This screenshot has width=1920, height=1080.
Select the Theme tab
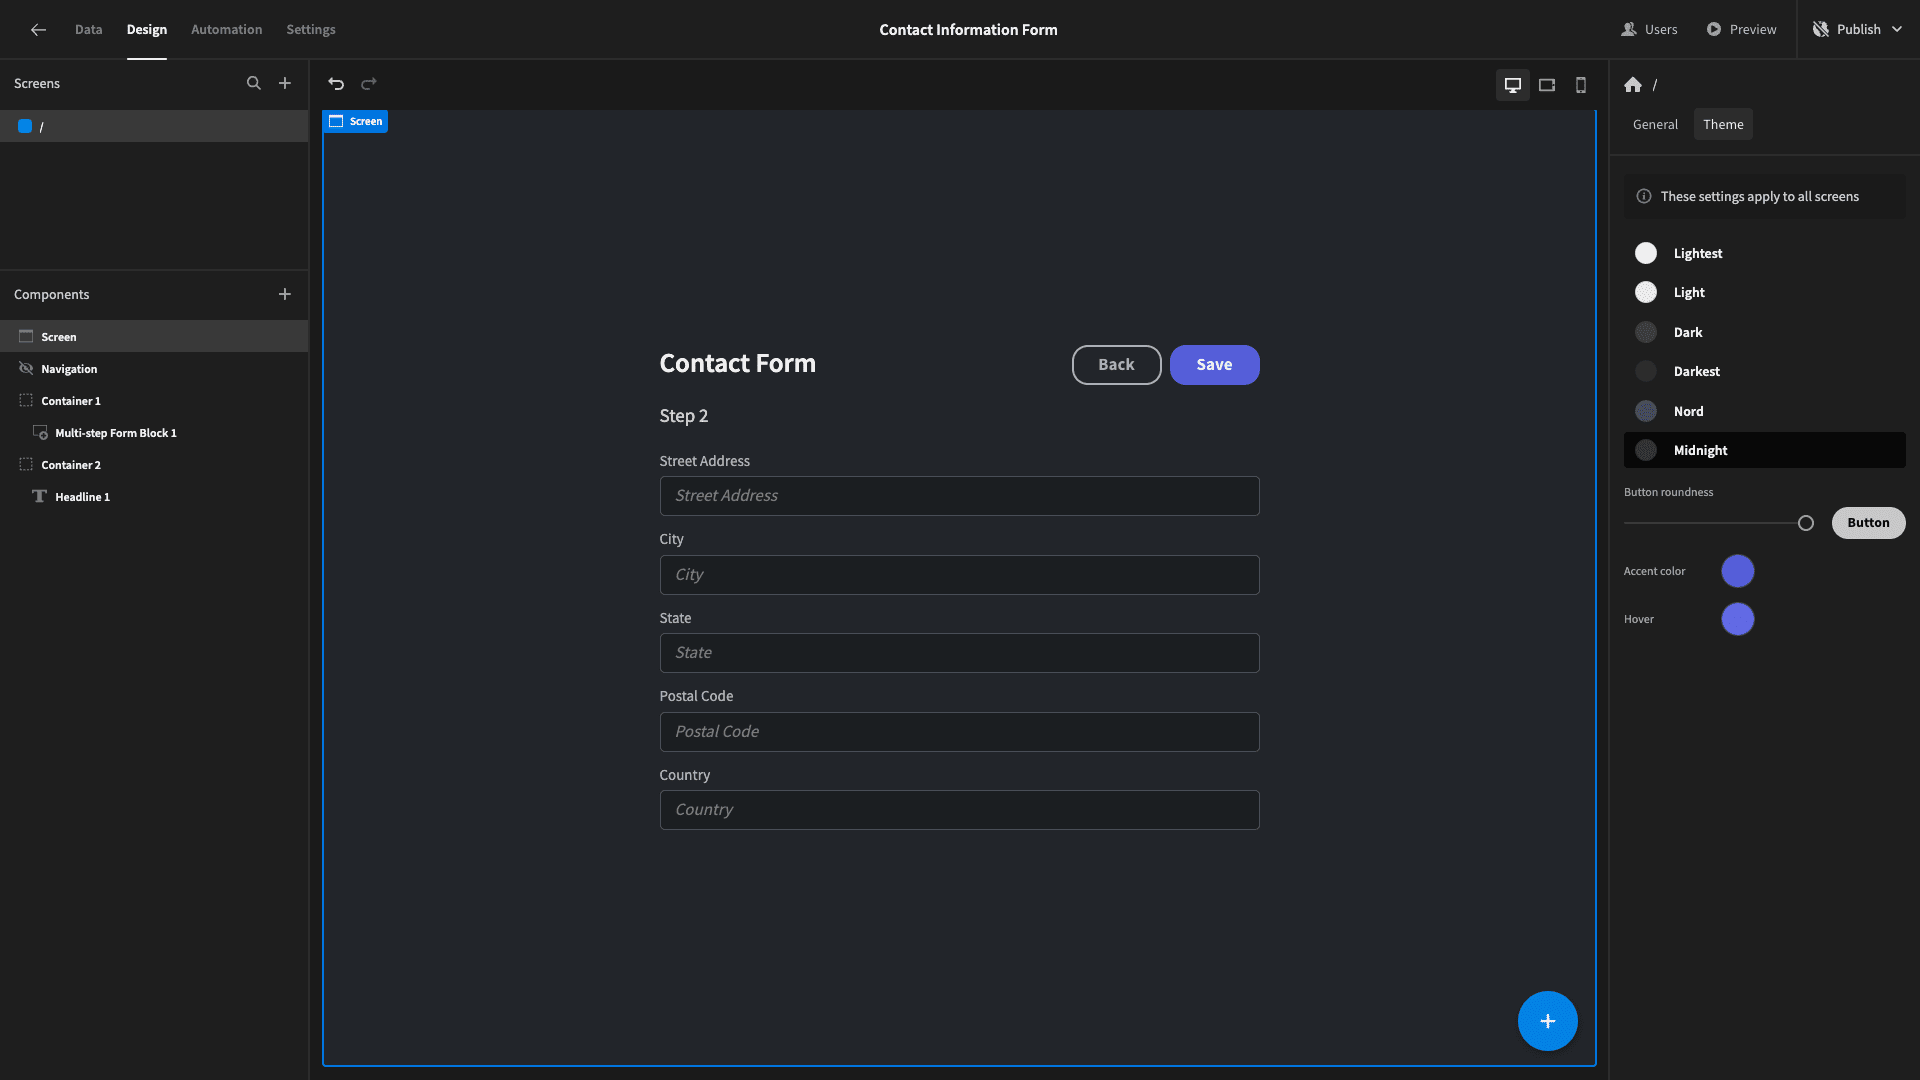tap(1723, 124)
